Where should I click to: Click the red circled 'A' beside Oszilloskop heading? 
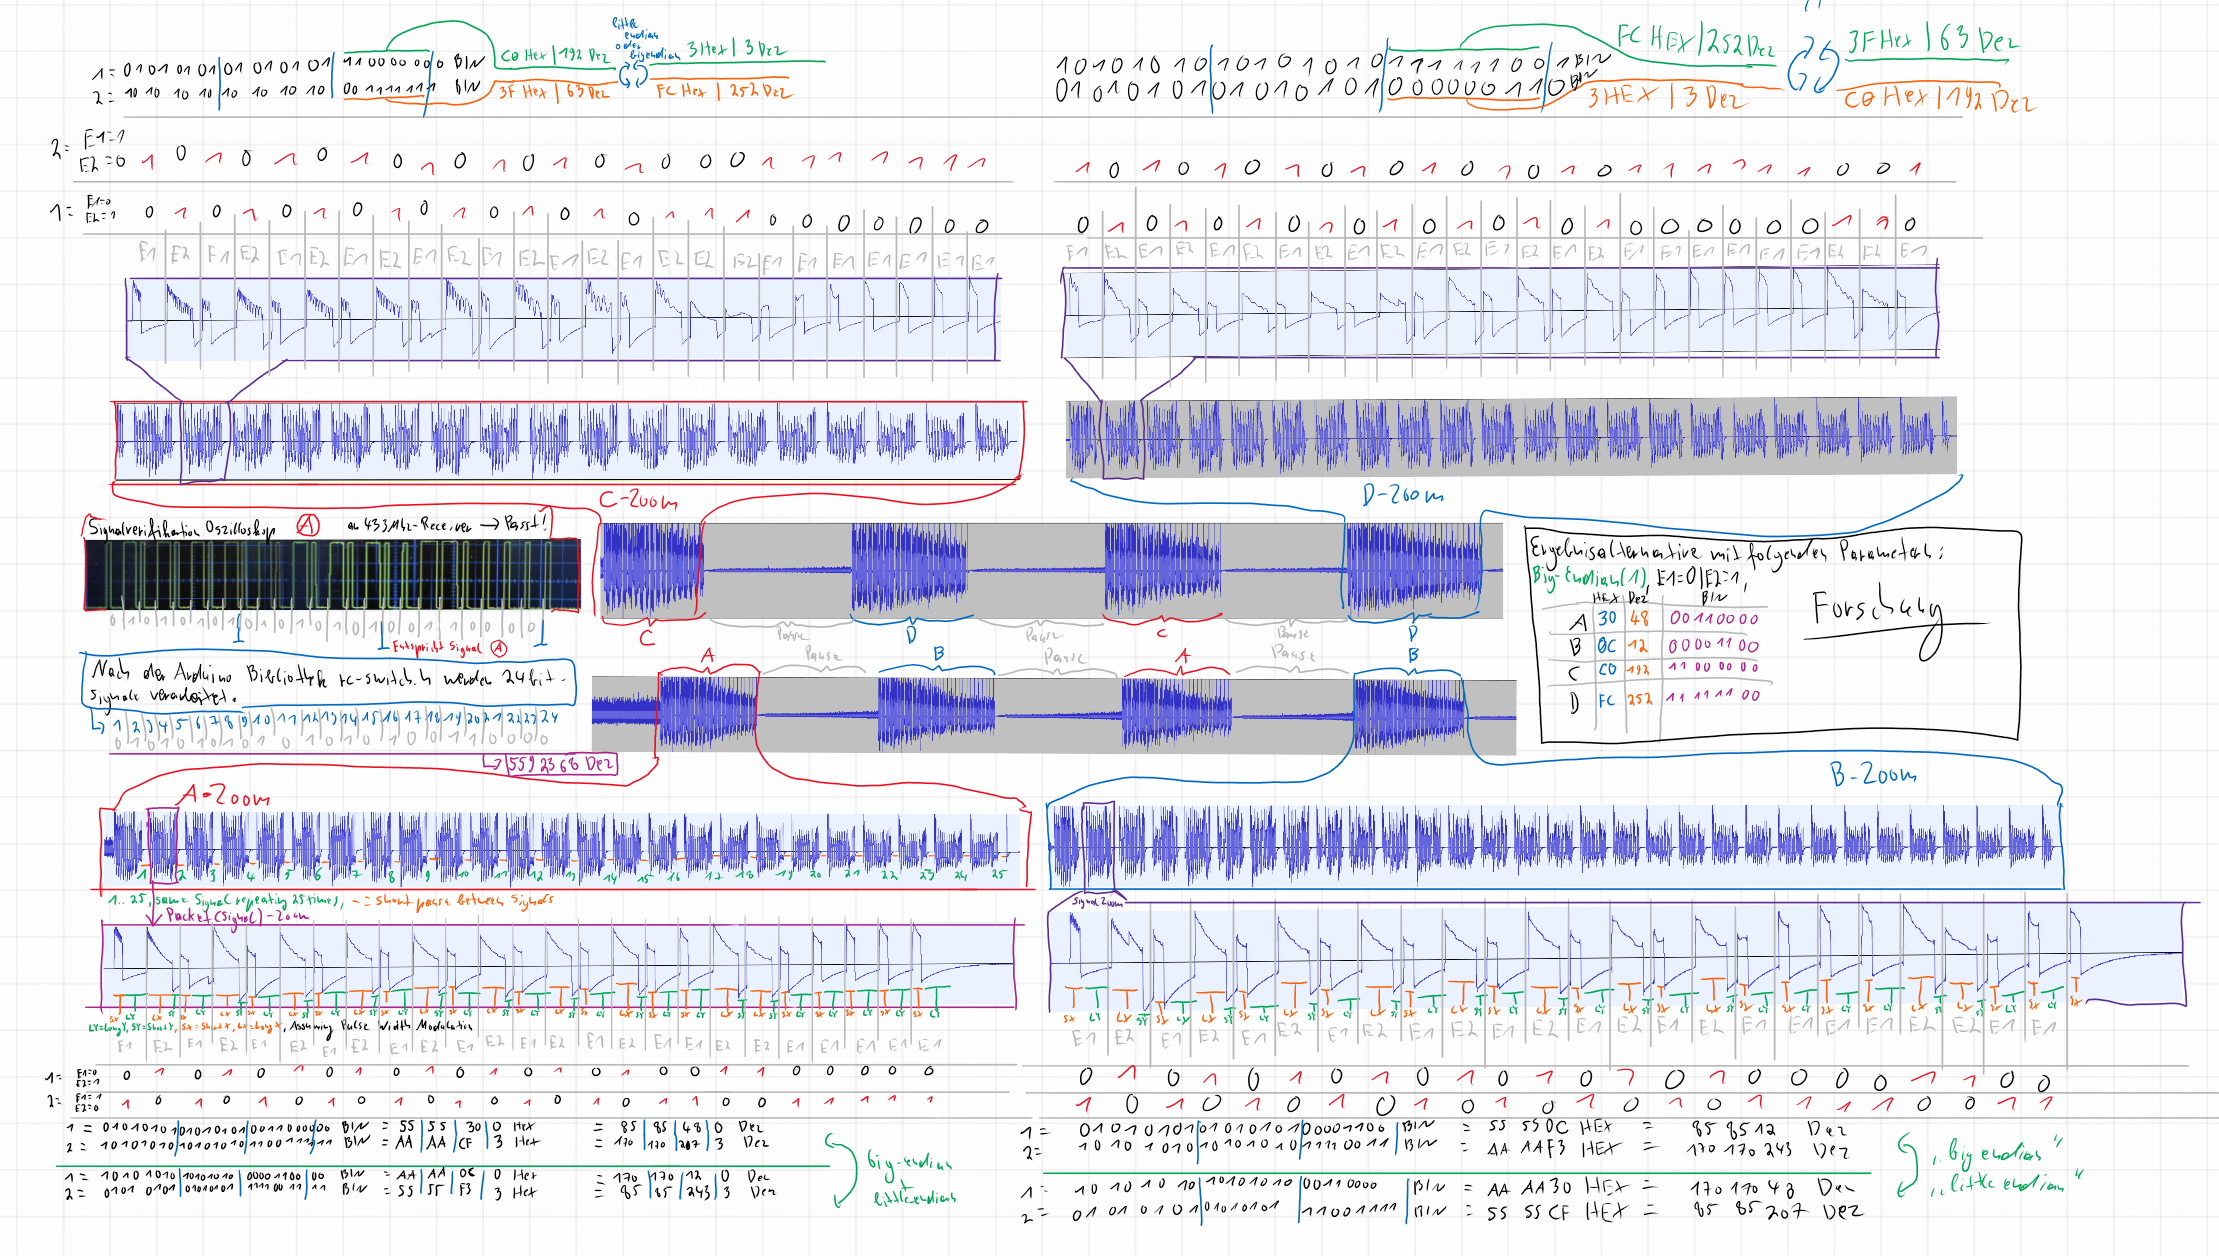point(308,526)
